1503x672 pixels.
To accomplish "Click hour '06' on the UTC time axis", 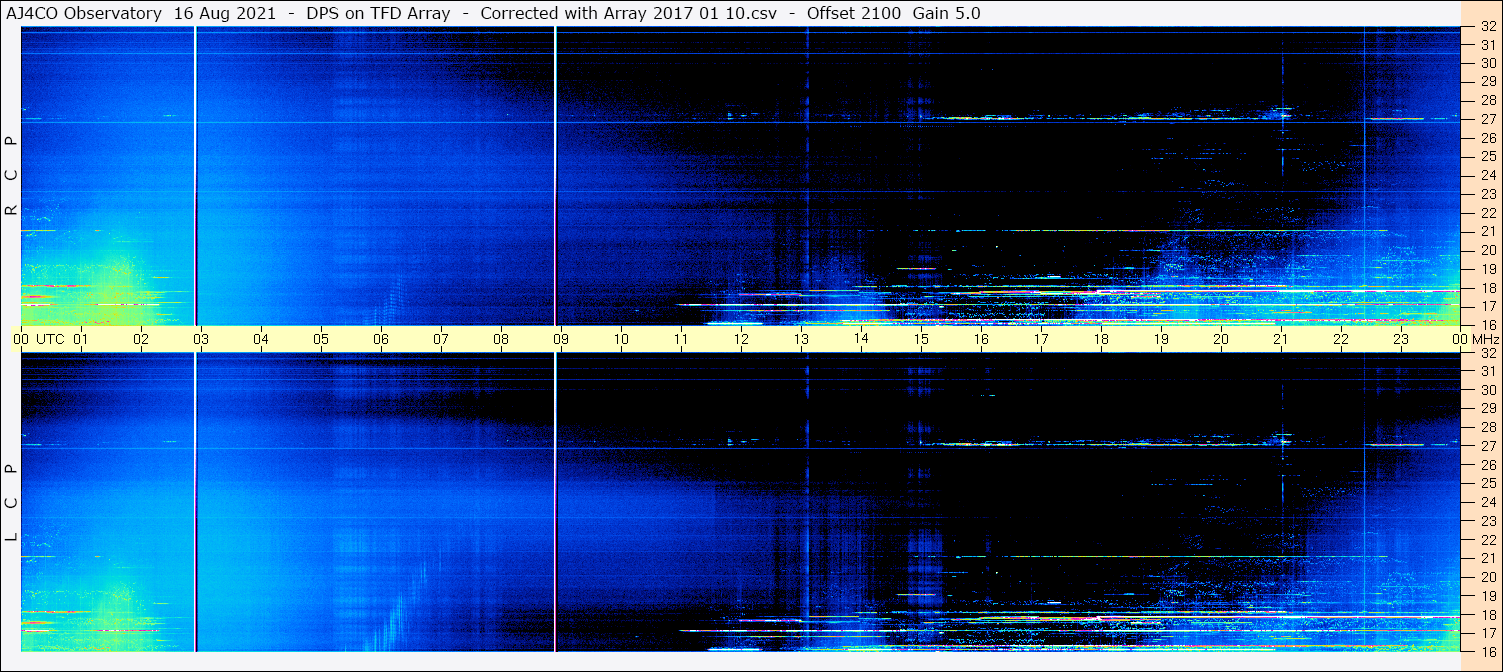I will [x=381, y=339].
